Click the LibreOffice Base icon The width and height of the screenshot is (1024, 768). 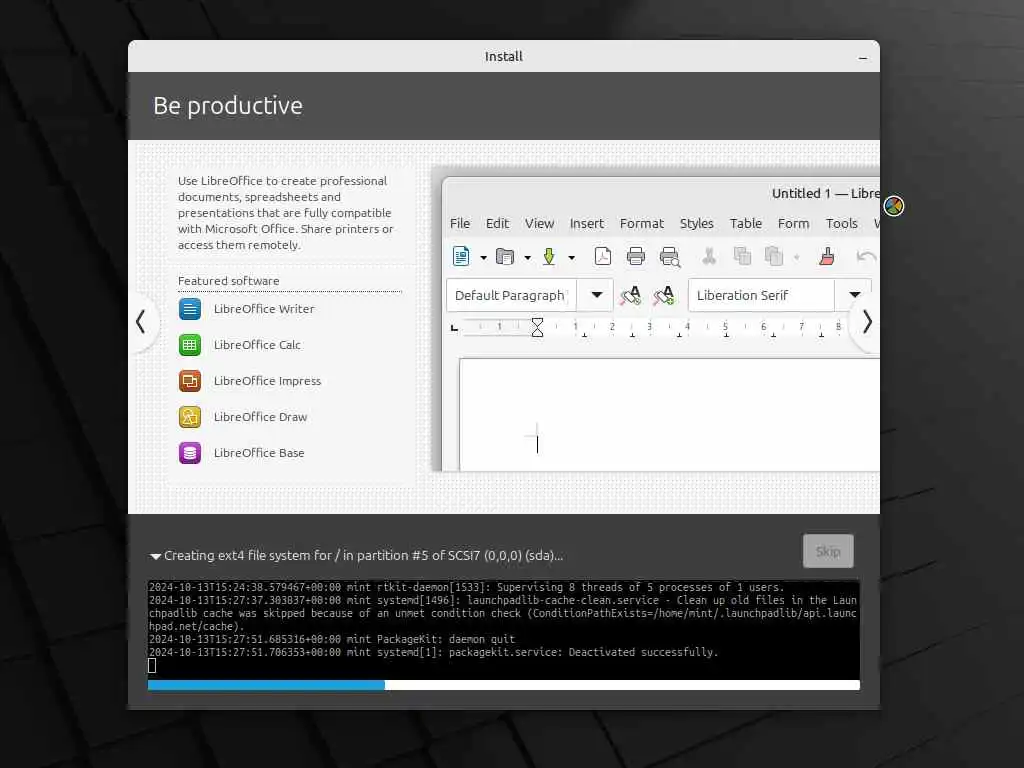click(190, 453)
